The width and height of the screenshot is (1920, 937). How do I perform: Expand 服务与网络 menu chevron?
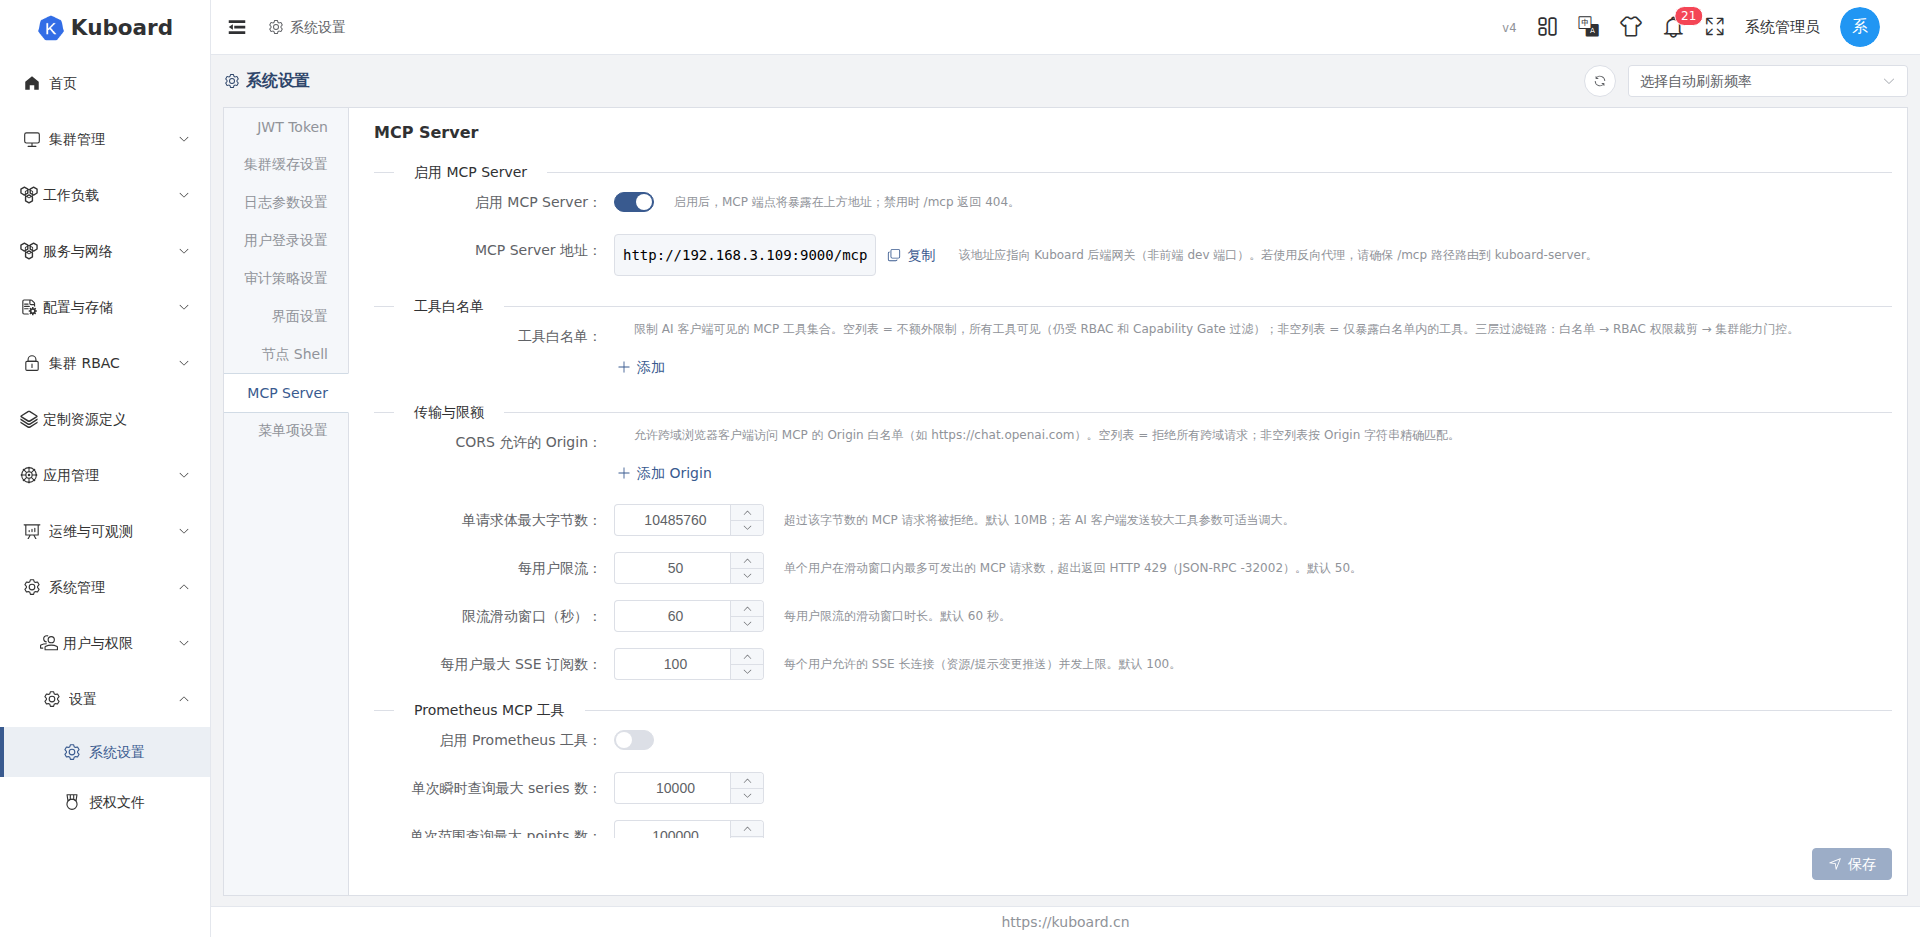click(184, 251)
